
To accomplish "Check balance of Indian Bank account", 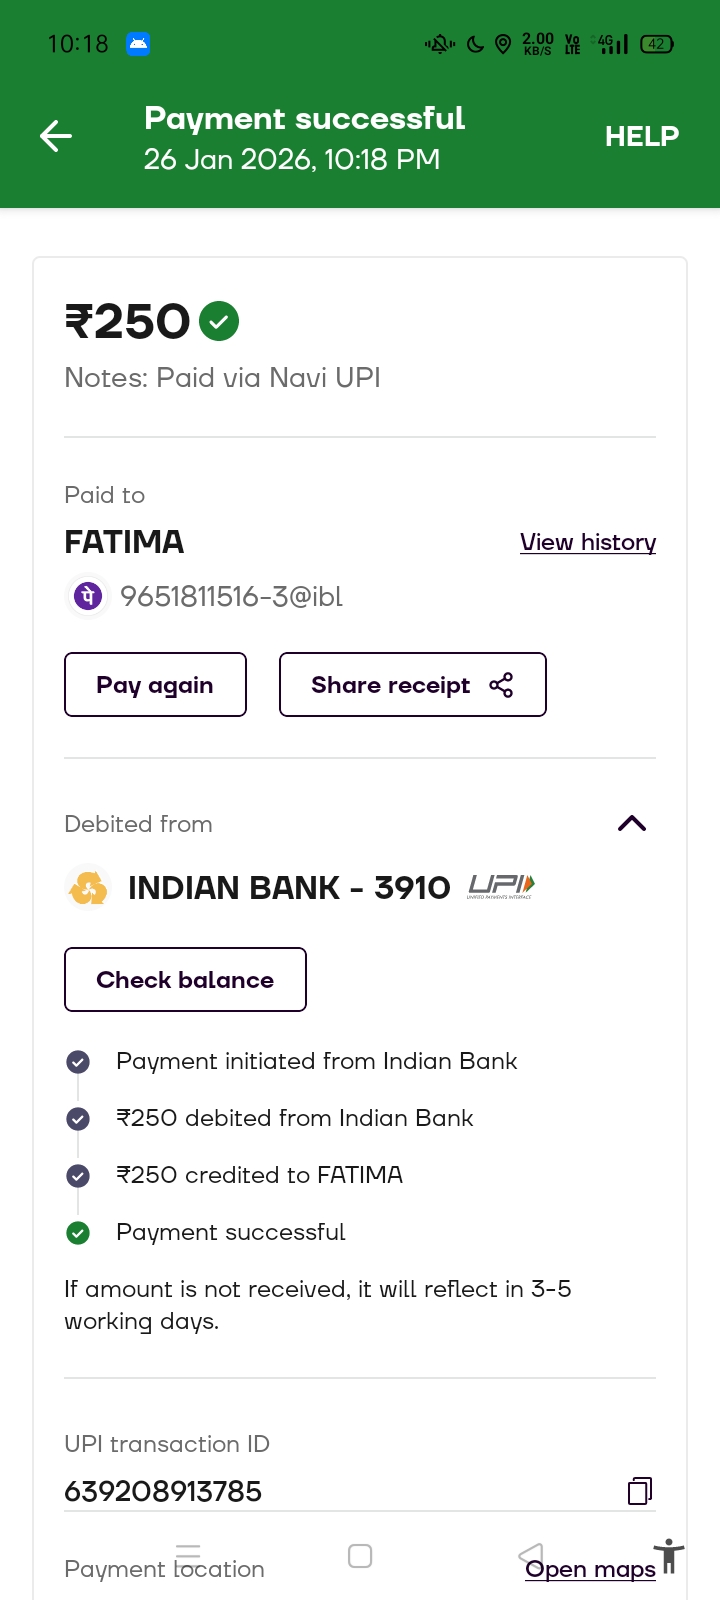I will pyautogui.click(x=185, y=980).
